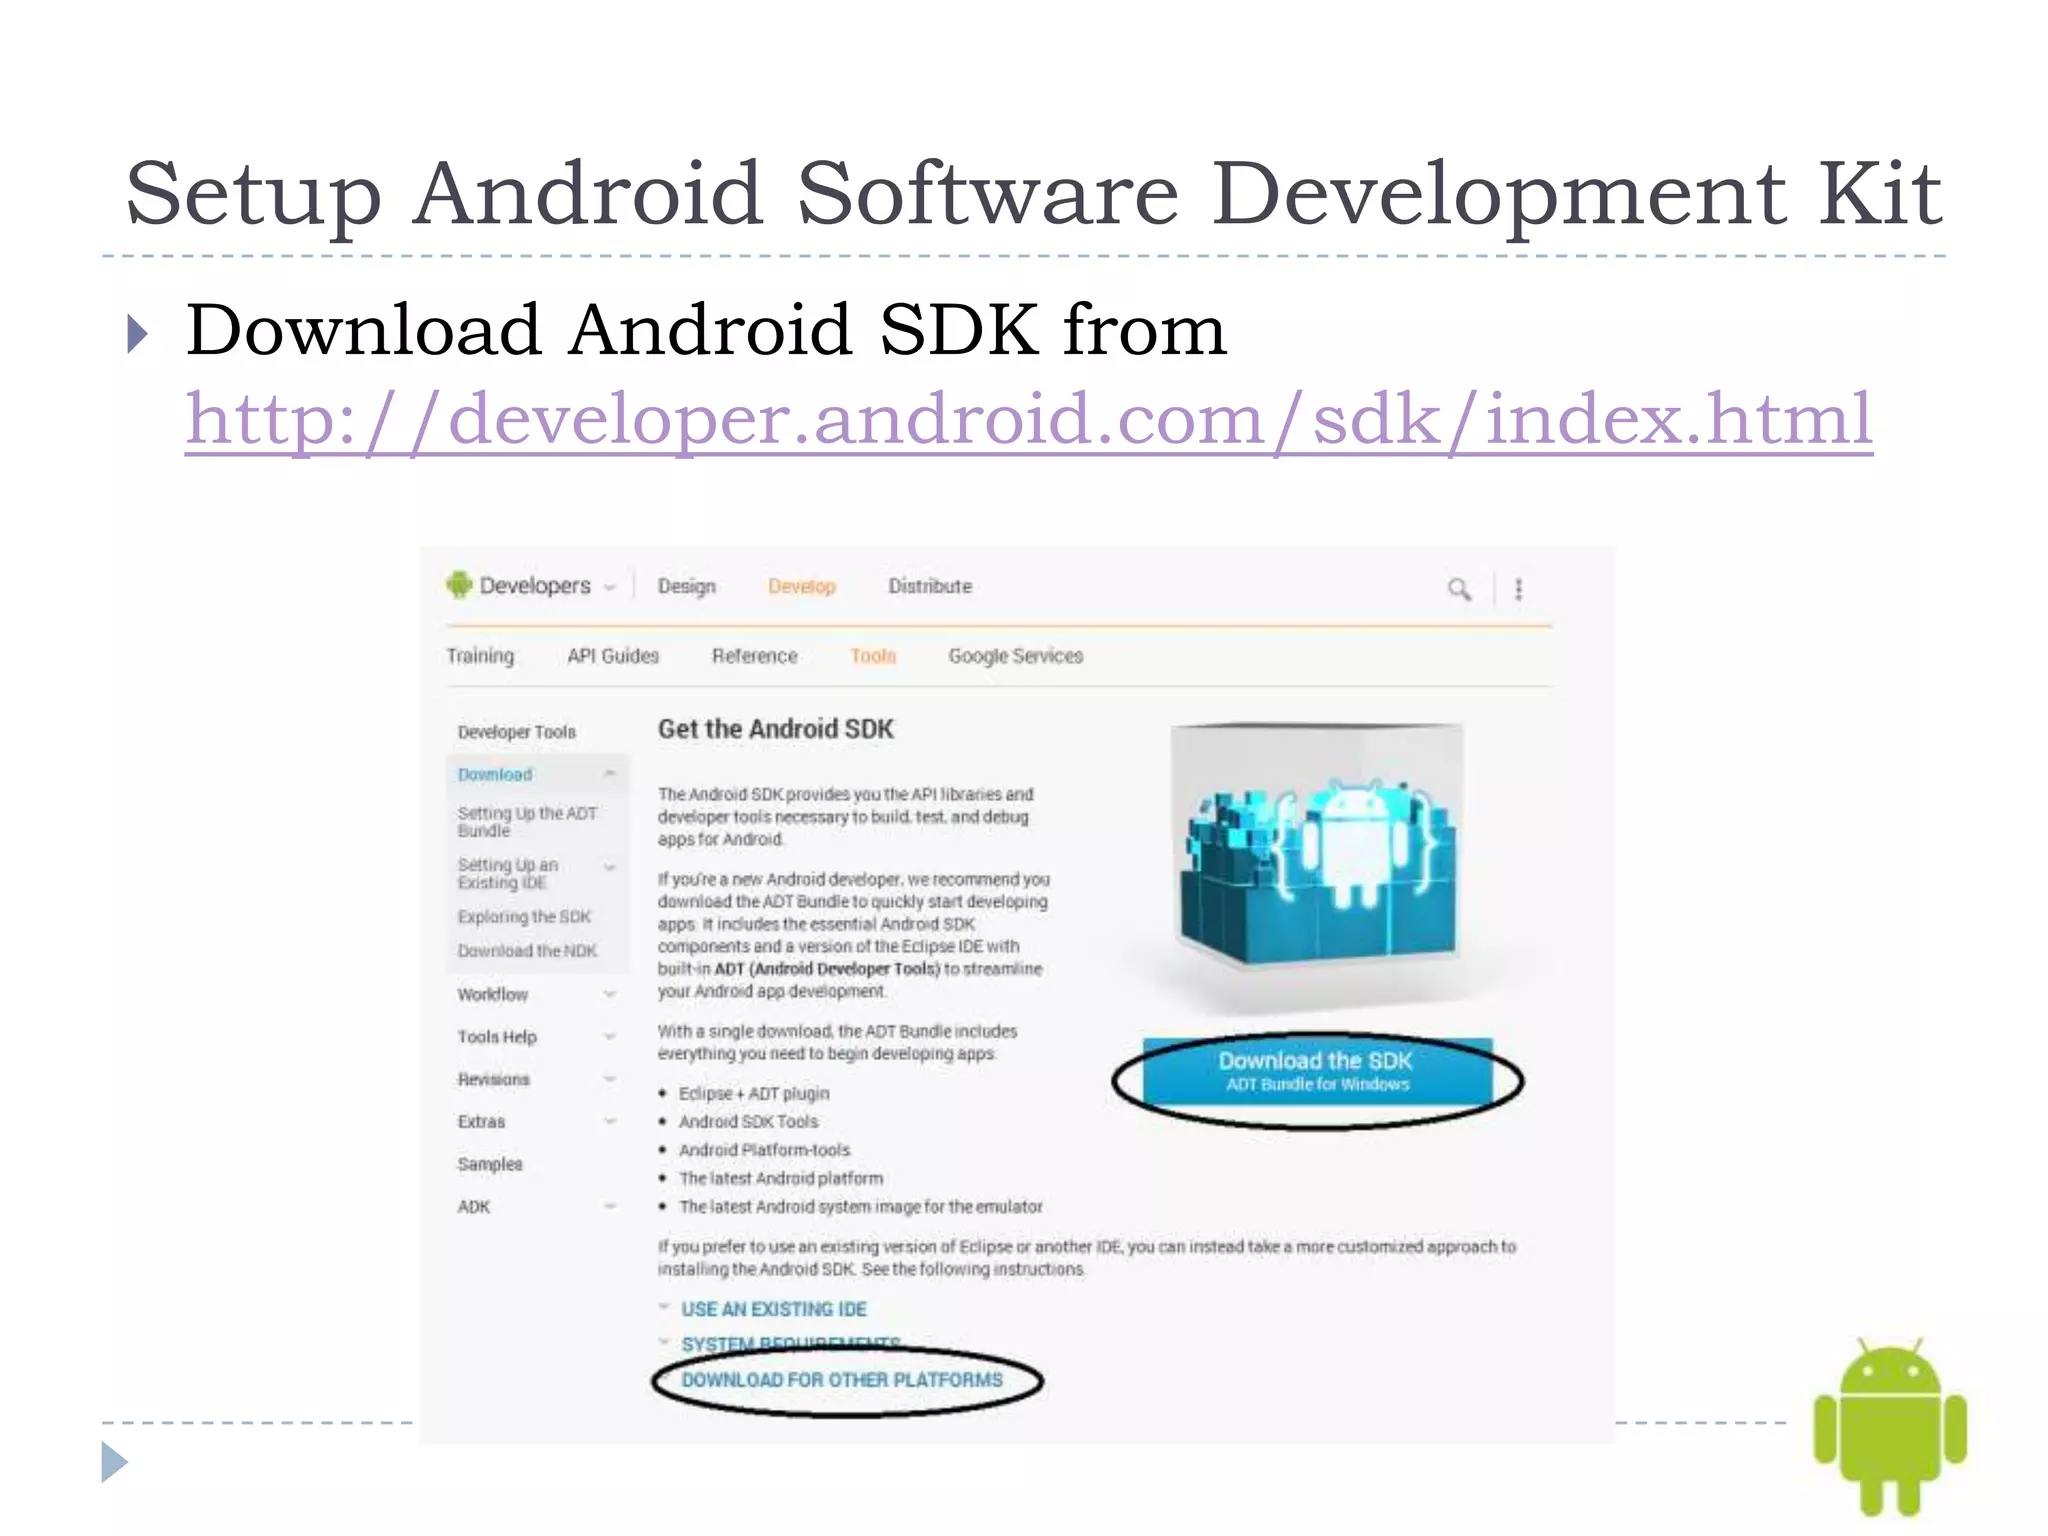Screen dimensions: 2048x1536
Task: Click the search magnifier icon
Action: pos(1459,589)
